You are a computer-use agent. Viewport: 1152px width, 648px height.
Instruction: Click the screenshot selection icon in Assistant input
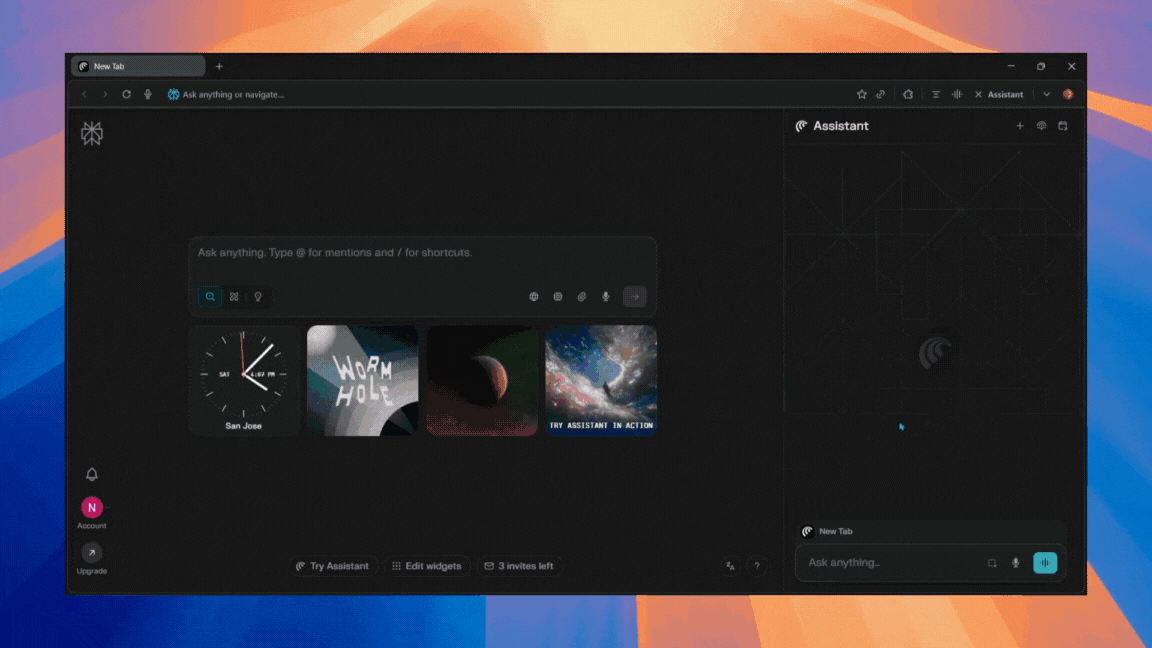click(x=992, y=564)
